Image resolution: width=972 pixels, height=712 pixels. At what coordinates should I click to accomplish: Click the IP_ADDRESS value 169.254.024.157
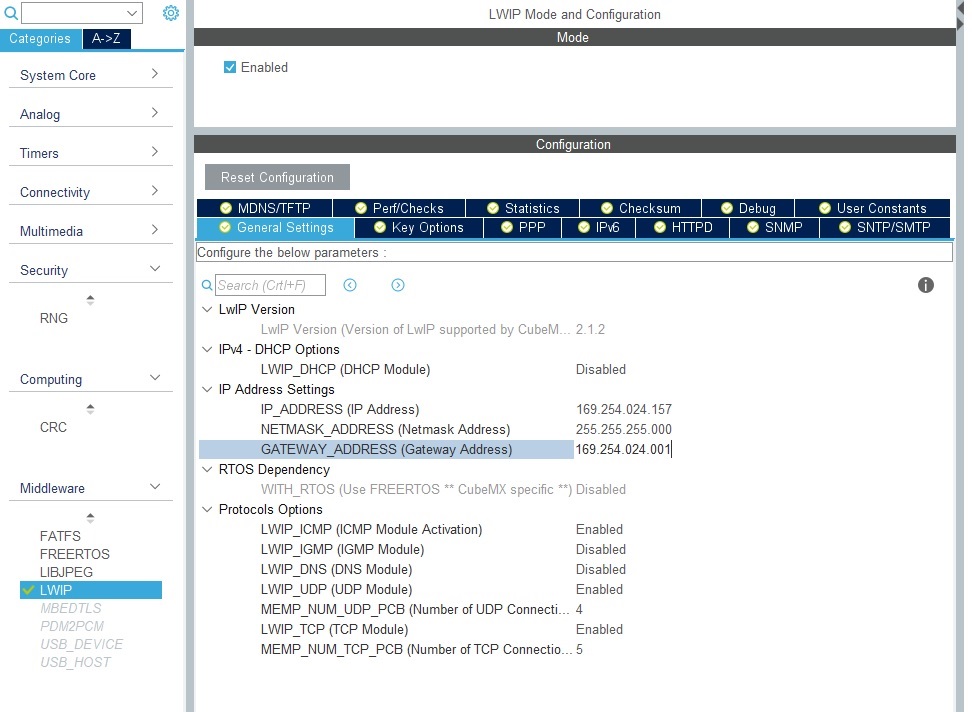tap(624, 410)
